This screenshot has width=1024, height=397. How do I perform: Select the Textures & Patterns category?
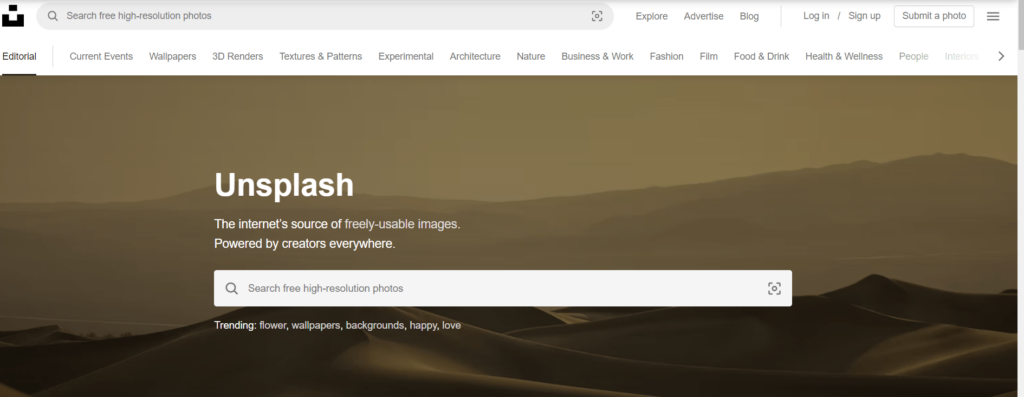tap(321, 56)
